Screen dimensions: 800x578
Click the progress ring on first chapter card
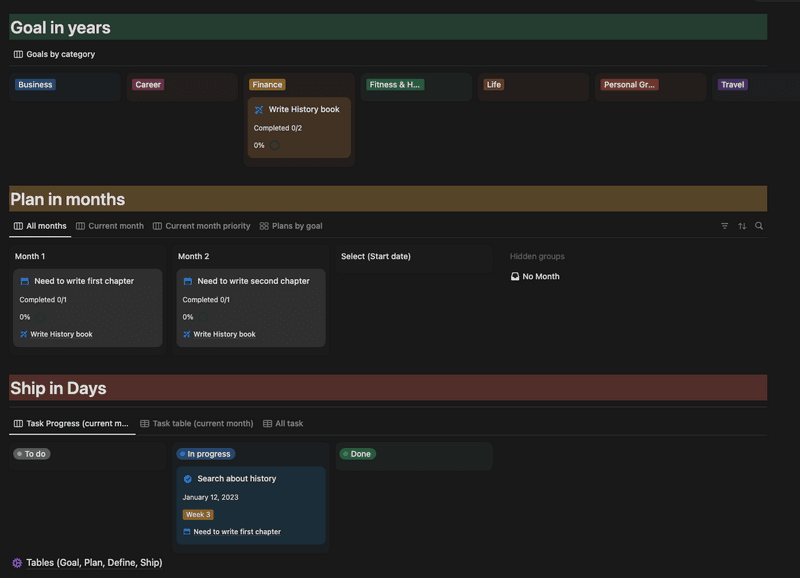click(40, 317)
